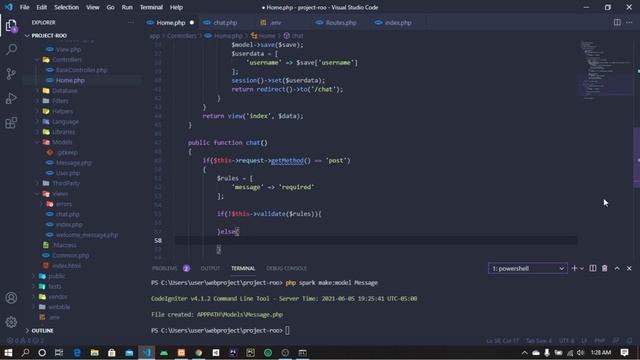The image size is (640, 360).
Task: Open the Terminal menu
Action: click(151, 7)
